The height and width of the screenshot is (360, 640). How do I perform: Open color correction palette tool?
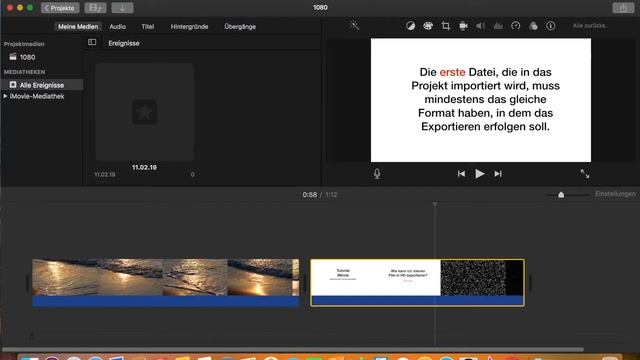click(x=428, y=26)
